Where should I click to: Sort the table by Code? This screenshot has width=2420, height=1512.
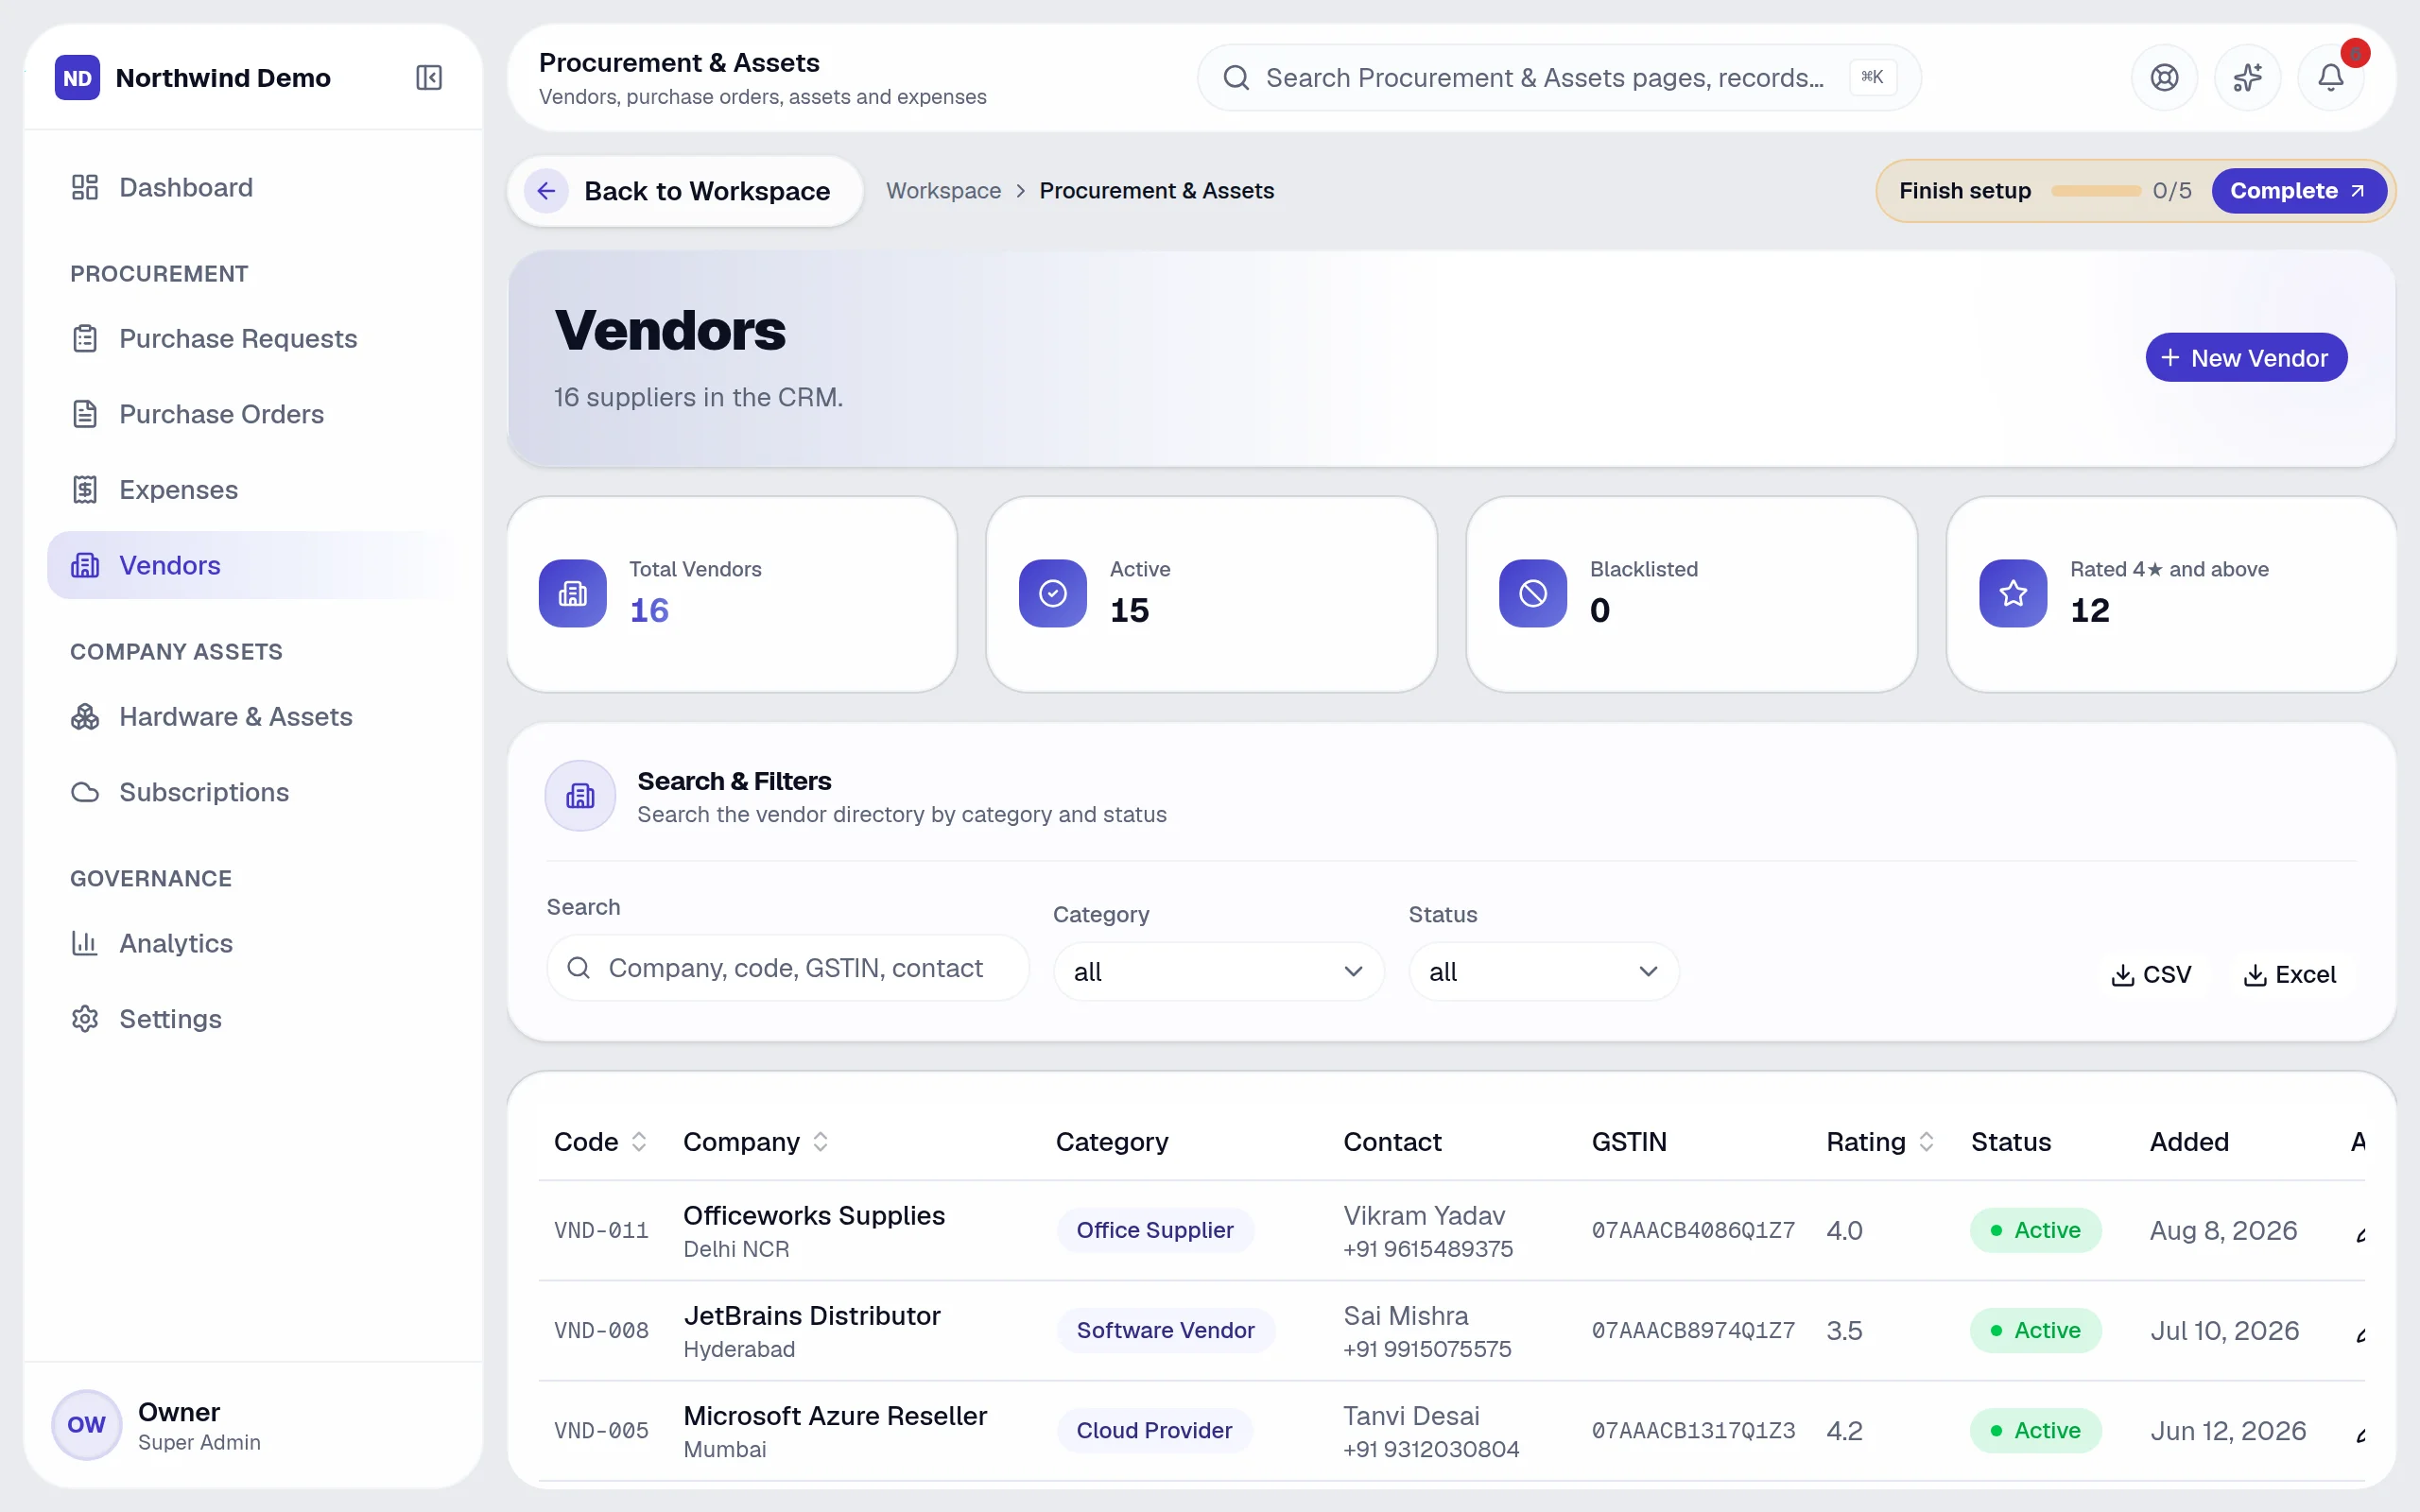(600, 1142)
